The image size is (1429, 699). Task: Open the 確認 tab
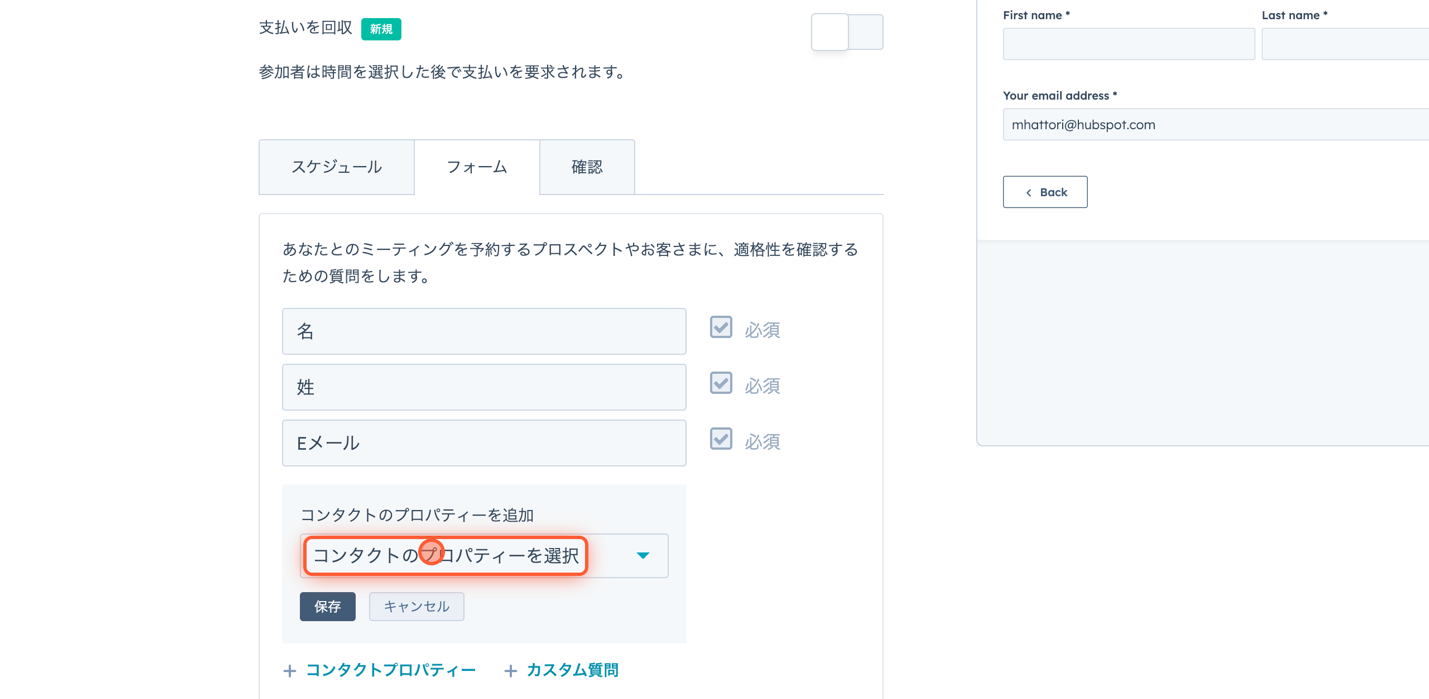[587, 167]
